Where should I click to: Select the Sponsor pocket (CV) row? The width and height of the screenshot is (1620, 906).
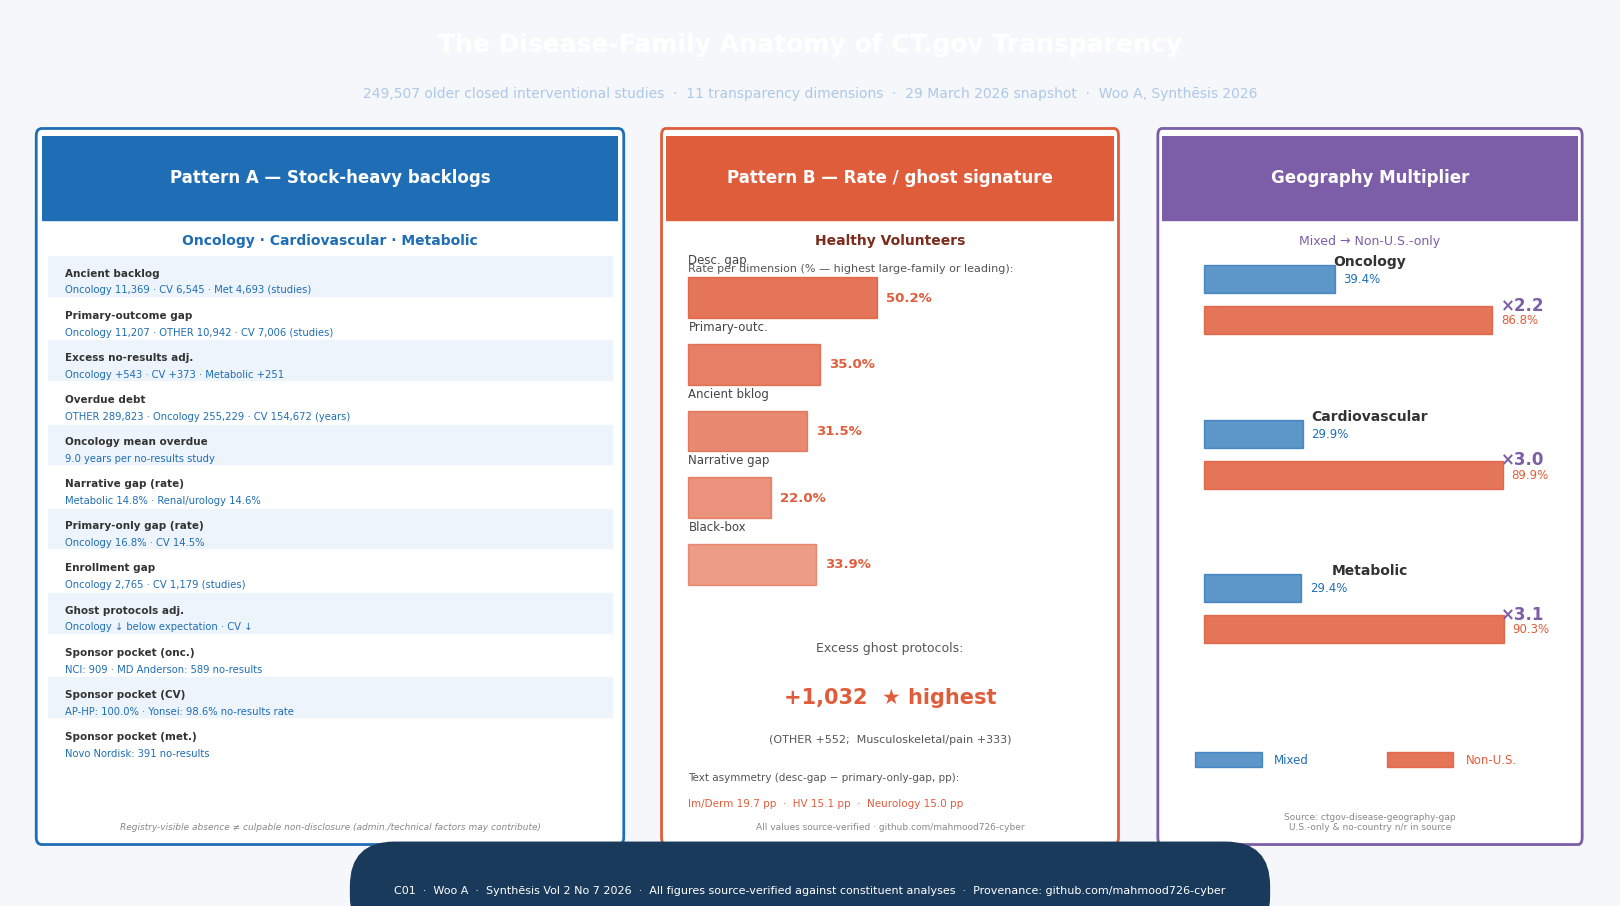pos(330,698)
